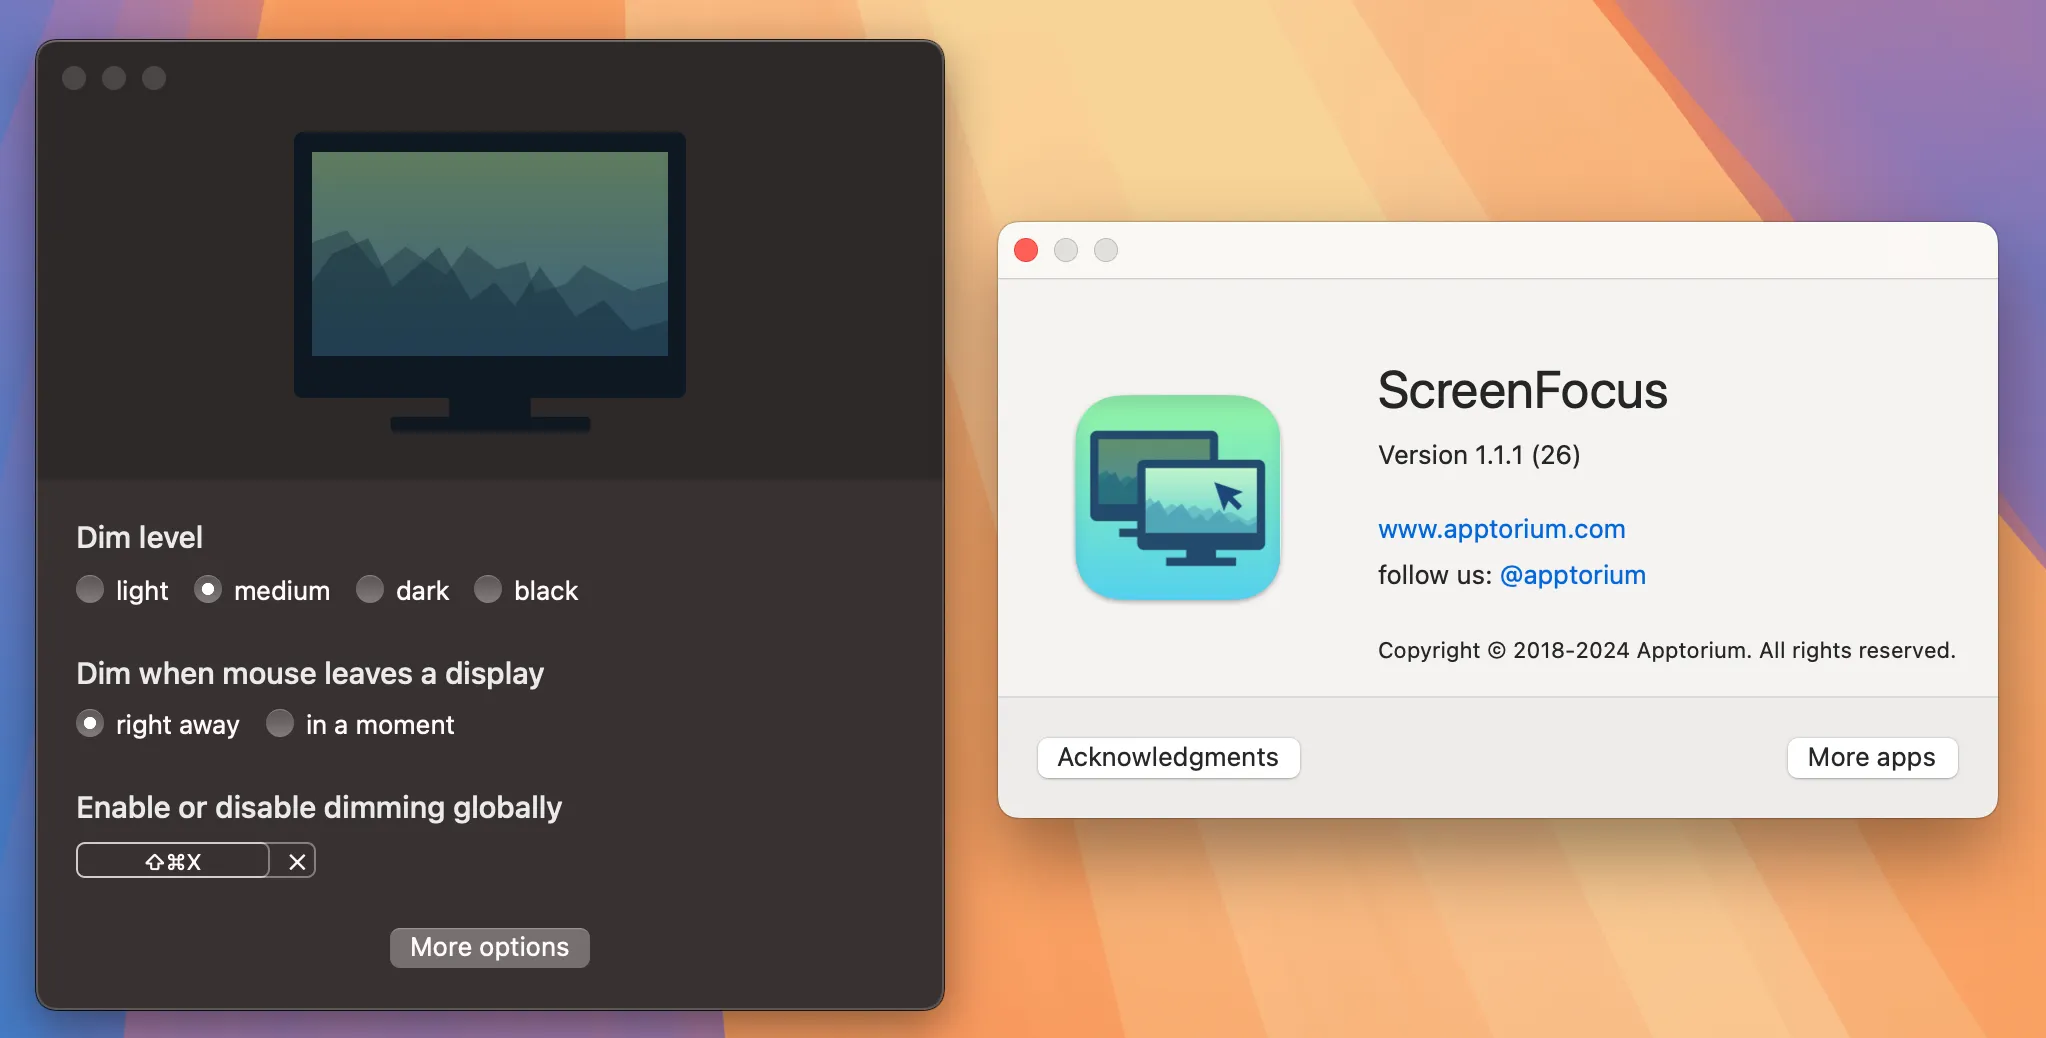Zoom the settings window with third button
This screenshot has height=1038, width=2046.
pos(154,78)
